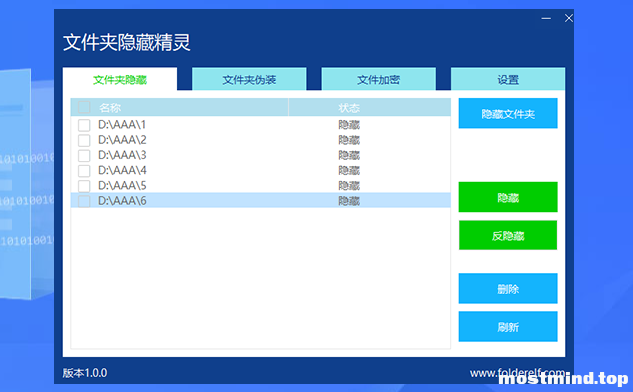This screenshot has width=633, height=392.
Task: Check the box for D:\AAA\1
Action: coord(84,125)
